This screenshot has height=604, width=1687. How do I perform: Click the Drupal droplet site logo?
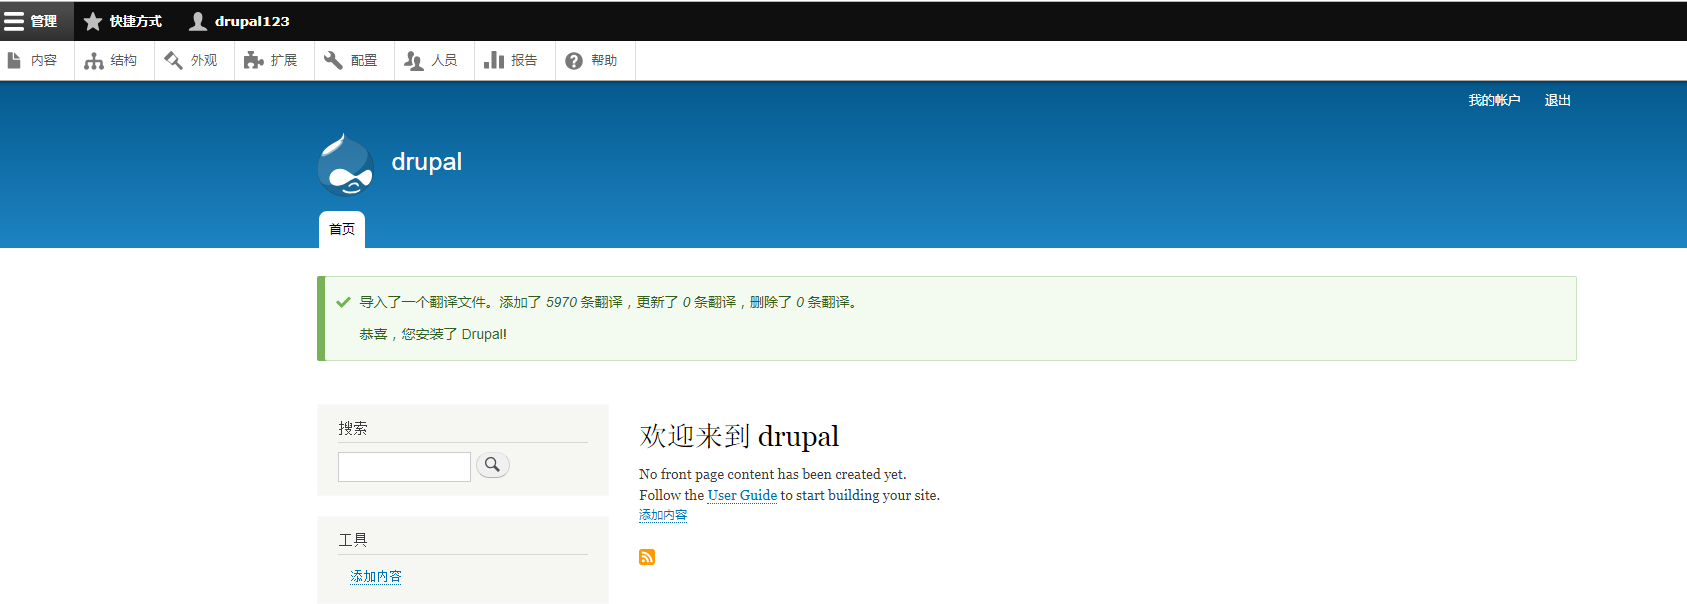pos(346,165)
